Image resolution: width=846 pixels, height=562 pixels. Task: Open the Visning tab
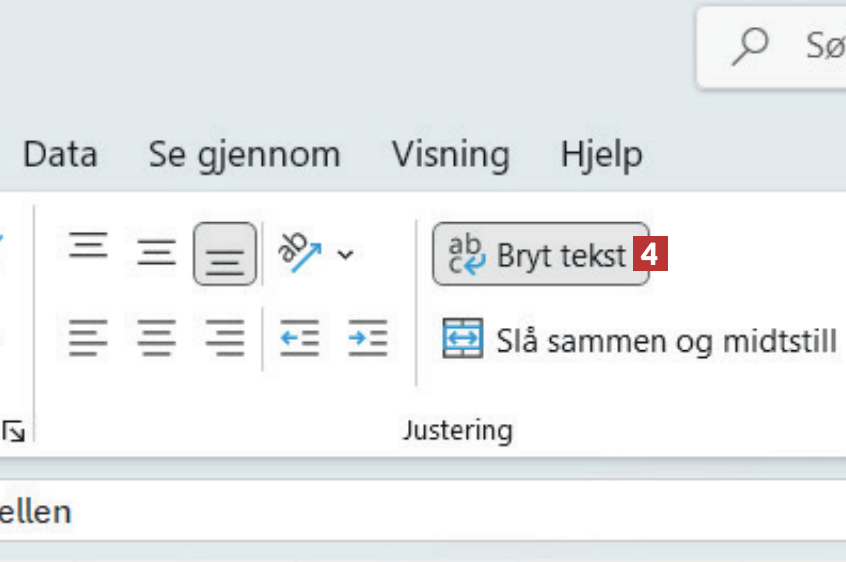pos(450,155)
